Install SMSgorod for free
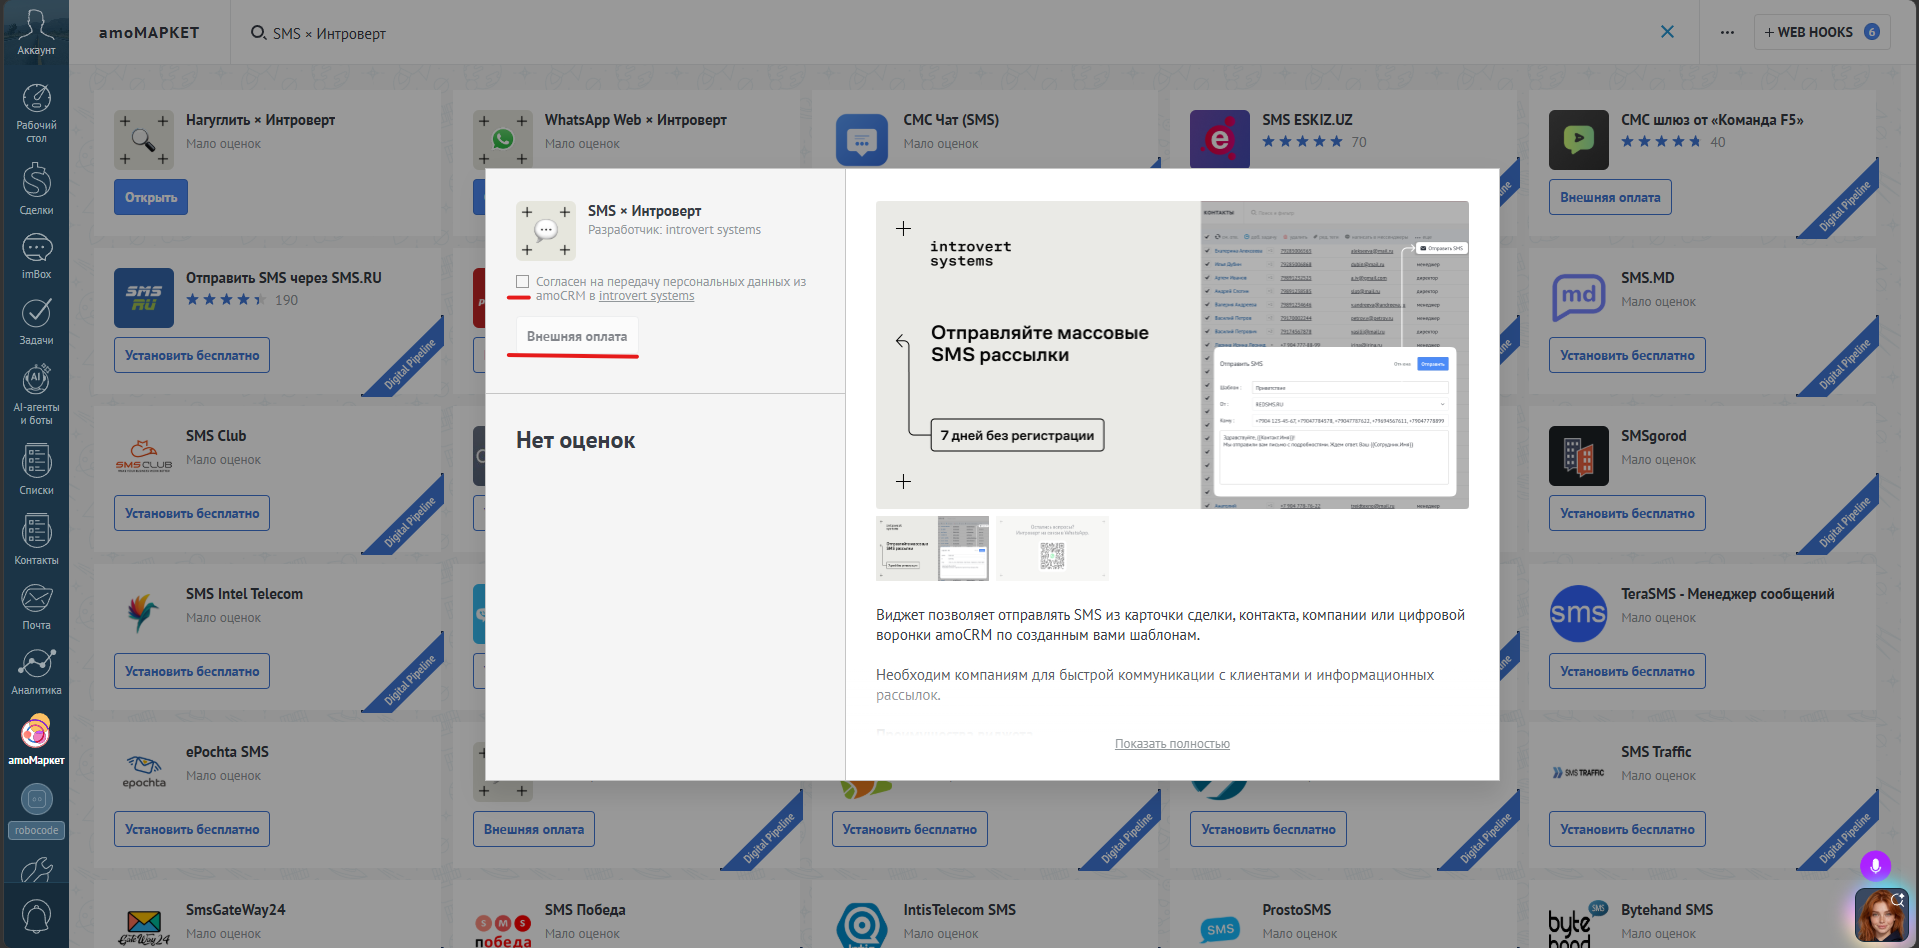Image resolution: width=1919 pixels, height=948 pixels. 1627,513
